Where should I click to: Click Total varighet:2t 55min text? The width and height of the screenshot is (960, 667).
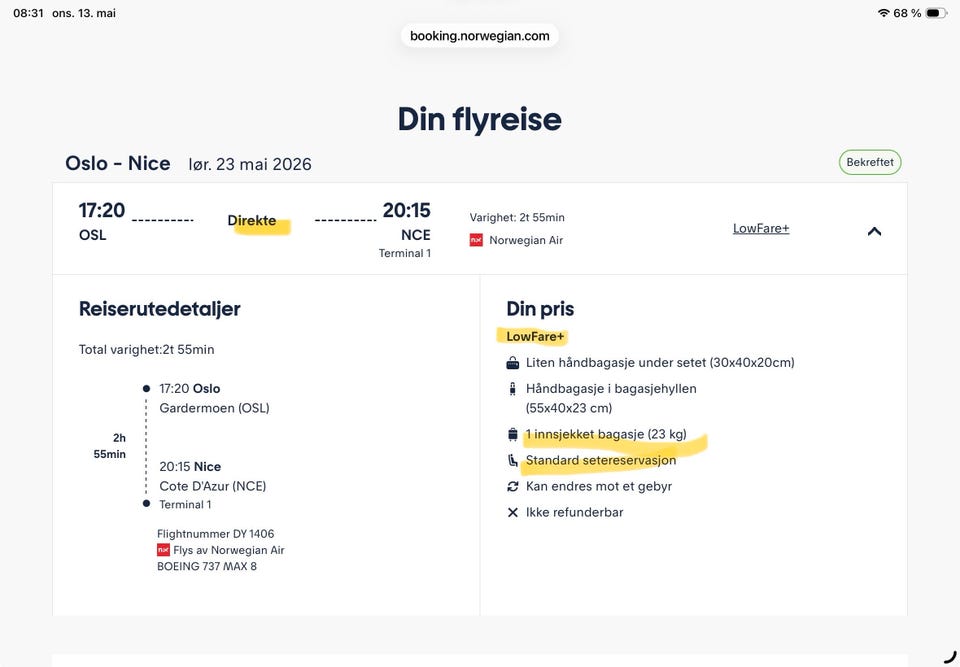(x=146, y=350)
